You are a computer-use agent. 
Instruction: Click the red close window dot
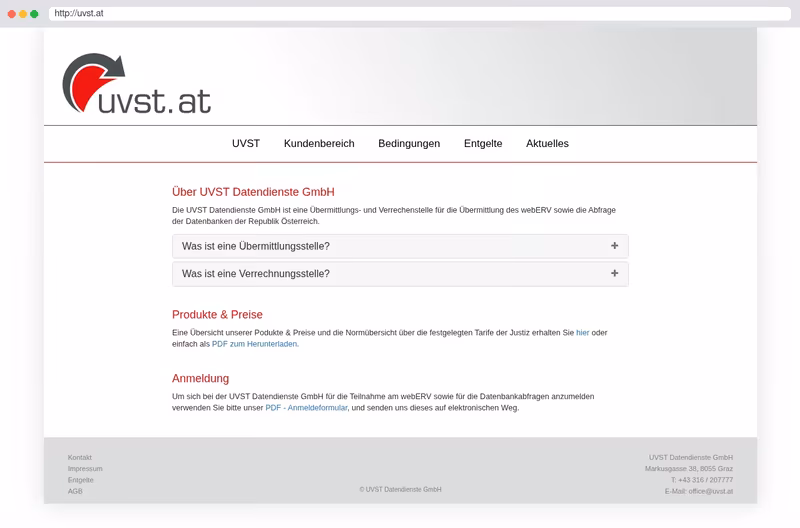click(11, 14)
